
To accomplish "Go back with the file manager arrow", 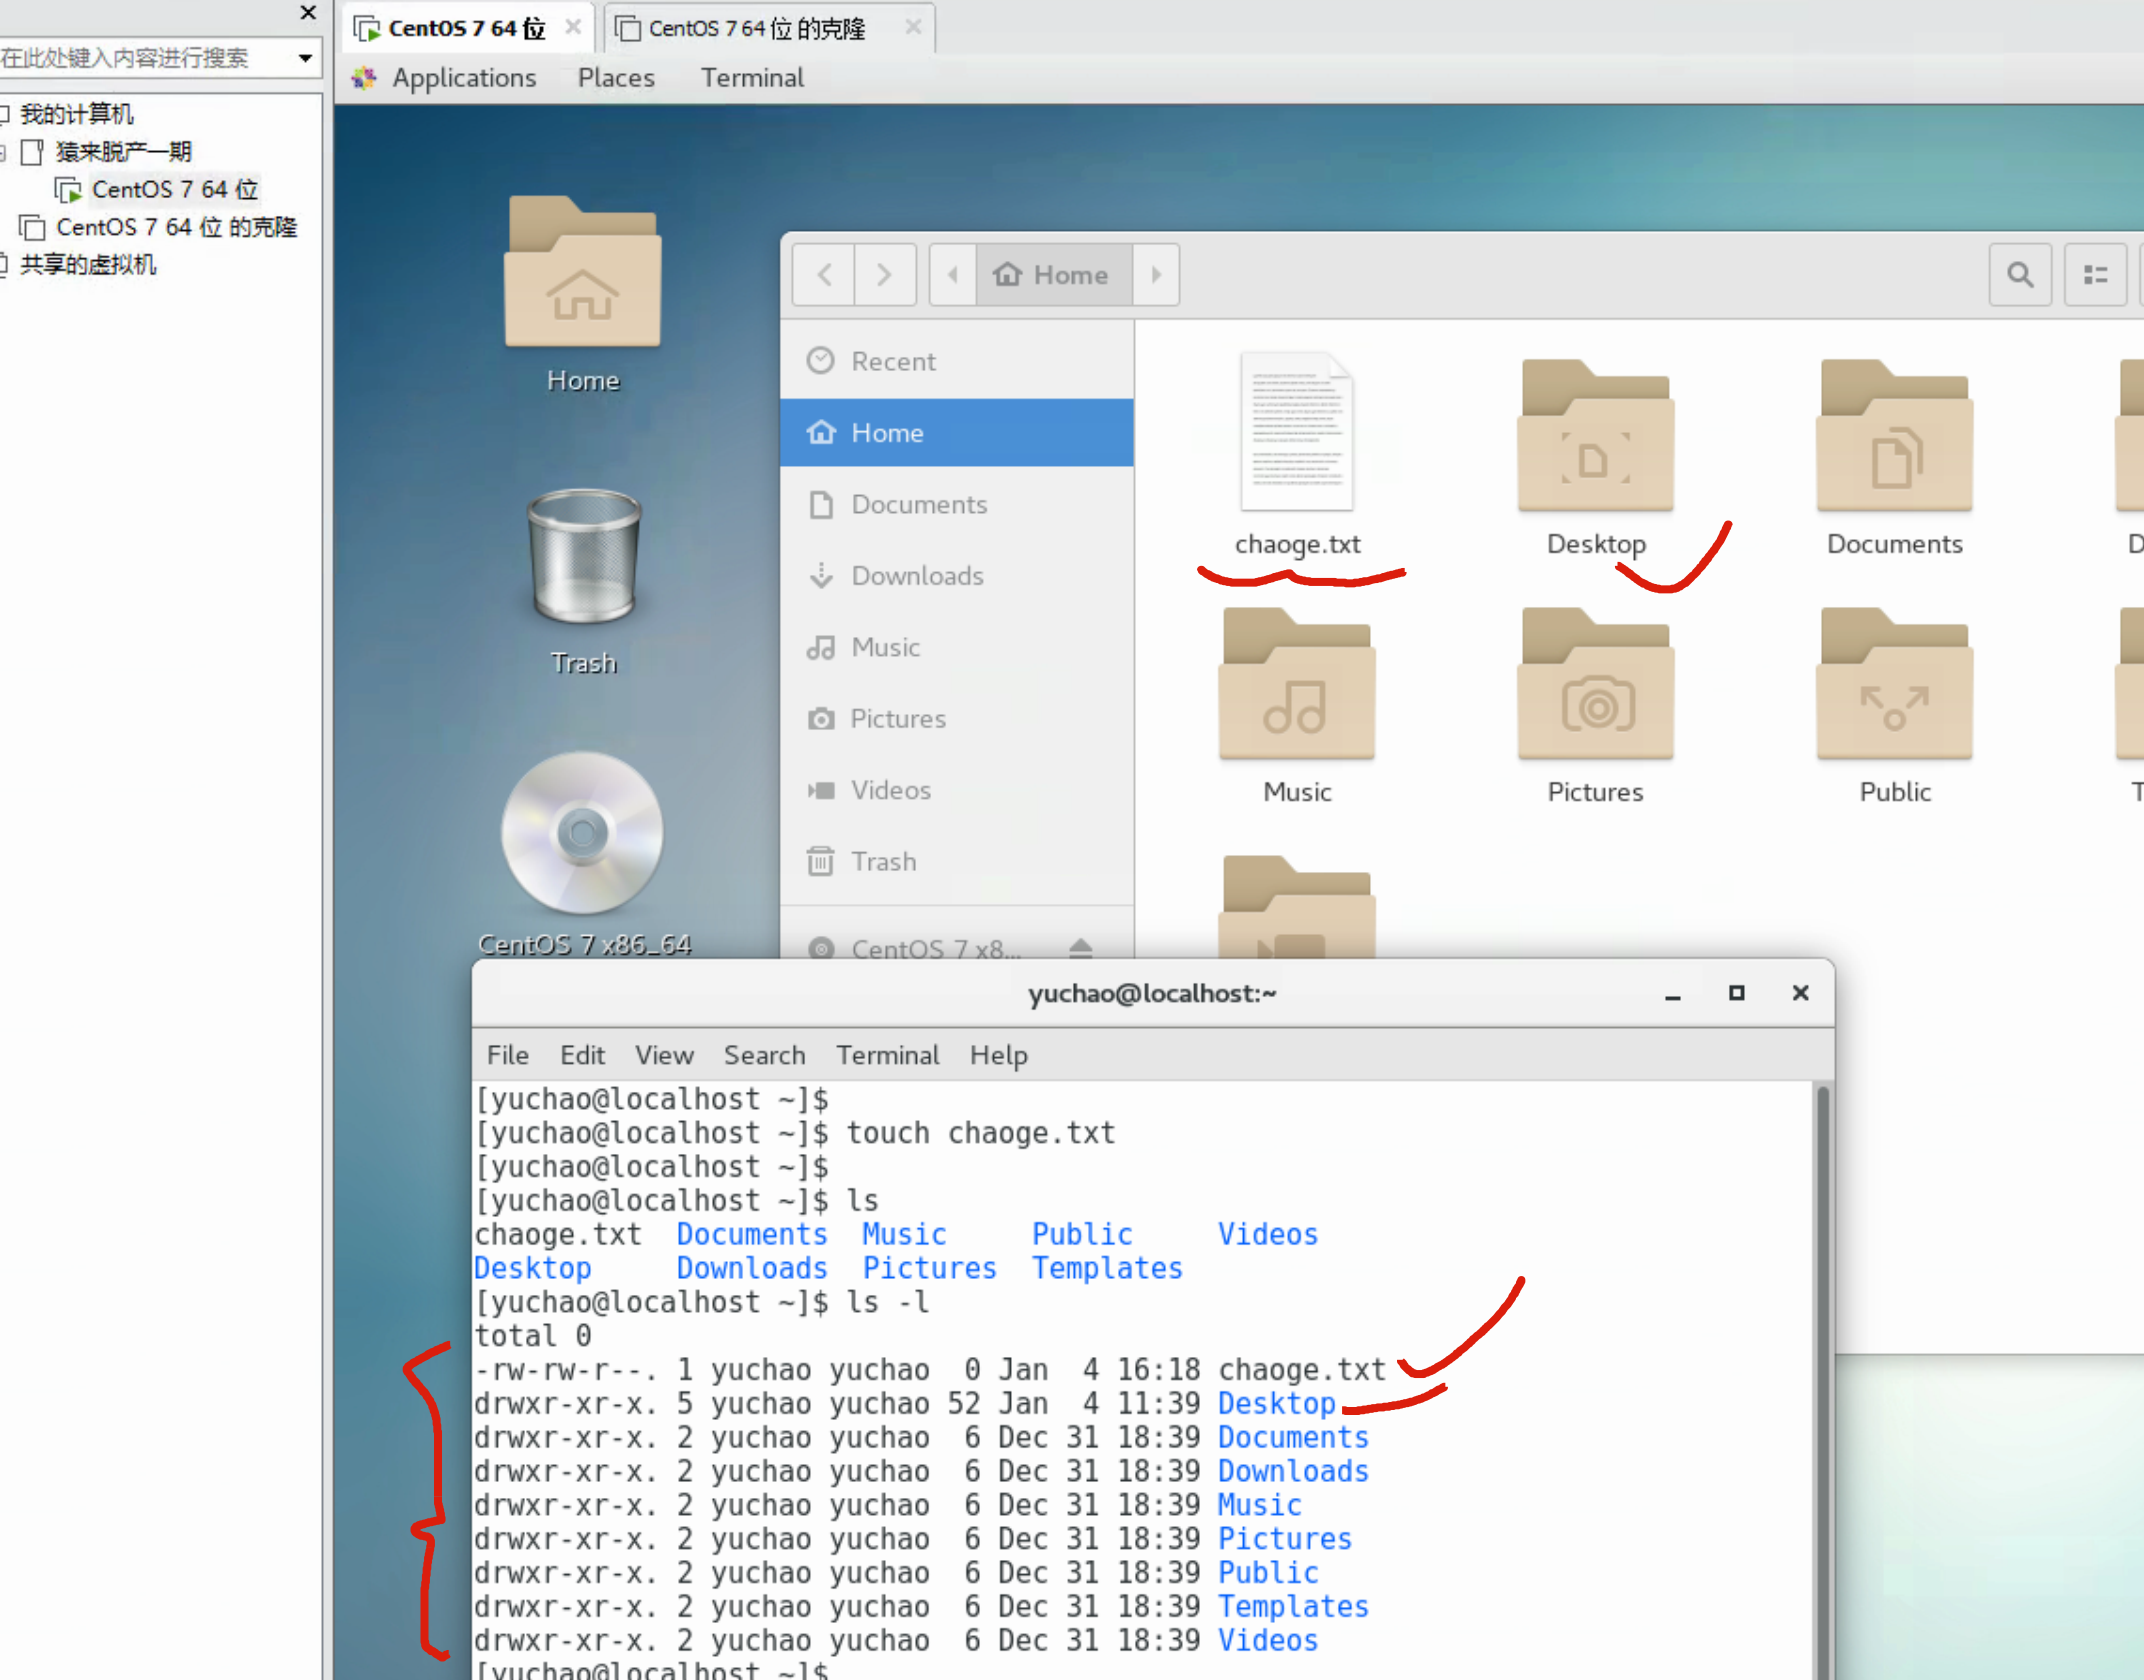I will click(824, 274).
